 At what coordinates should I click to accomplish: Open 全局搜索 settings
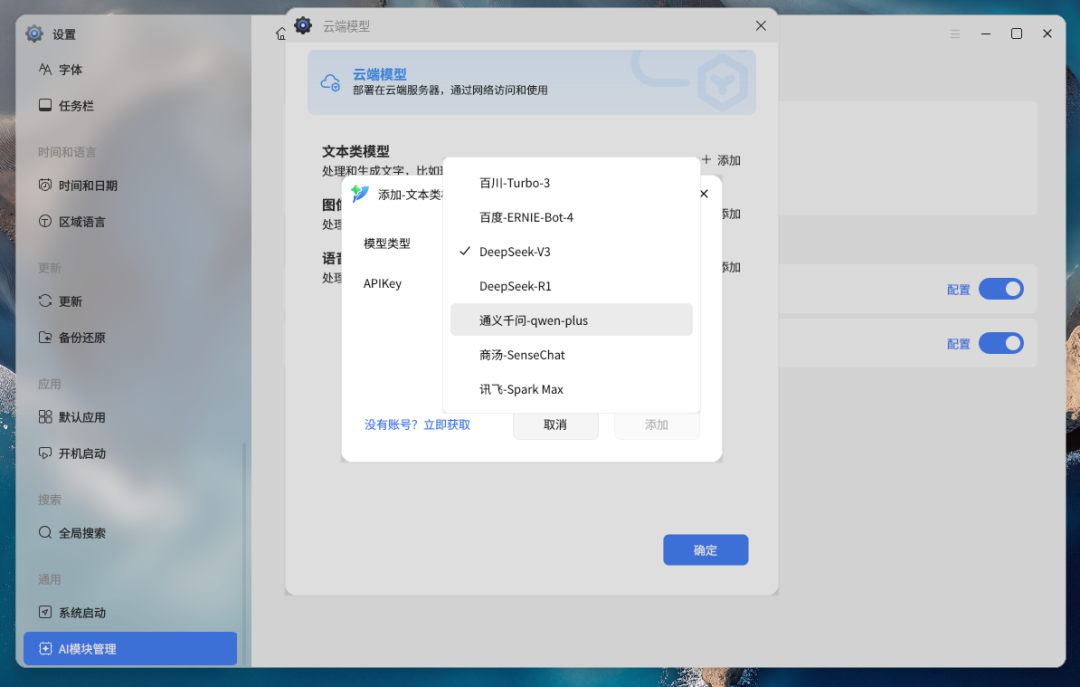click(x=130, y=533)
